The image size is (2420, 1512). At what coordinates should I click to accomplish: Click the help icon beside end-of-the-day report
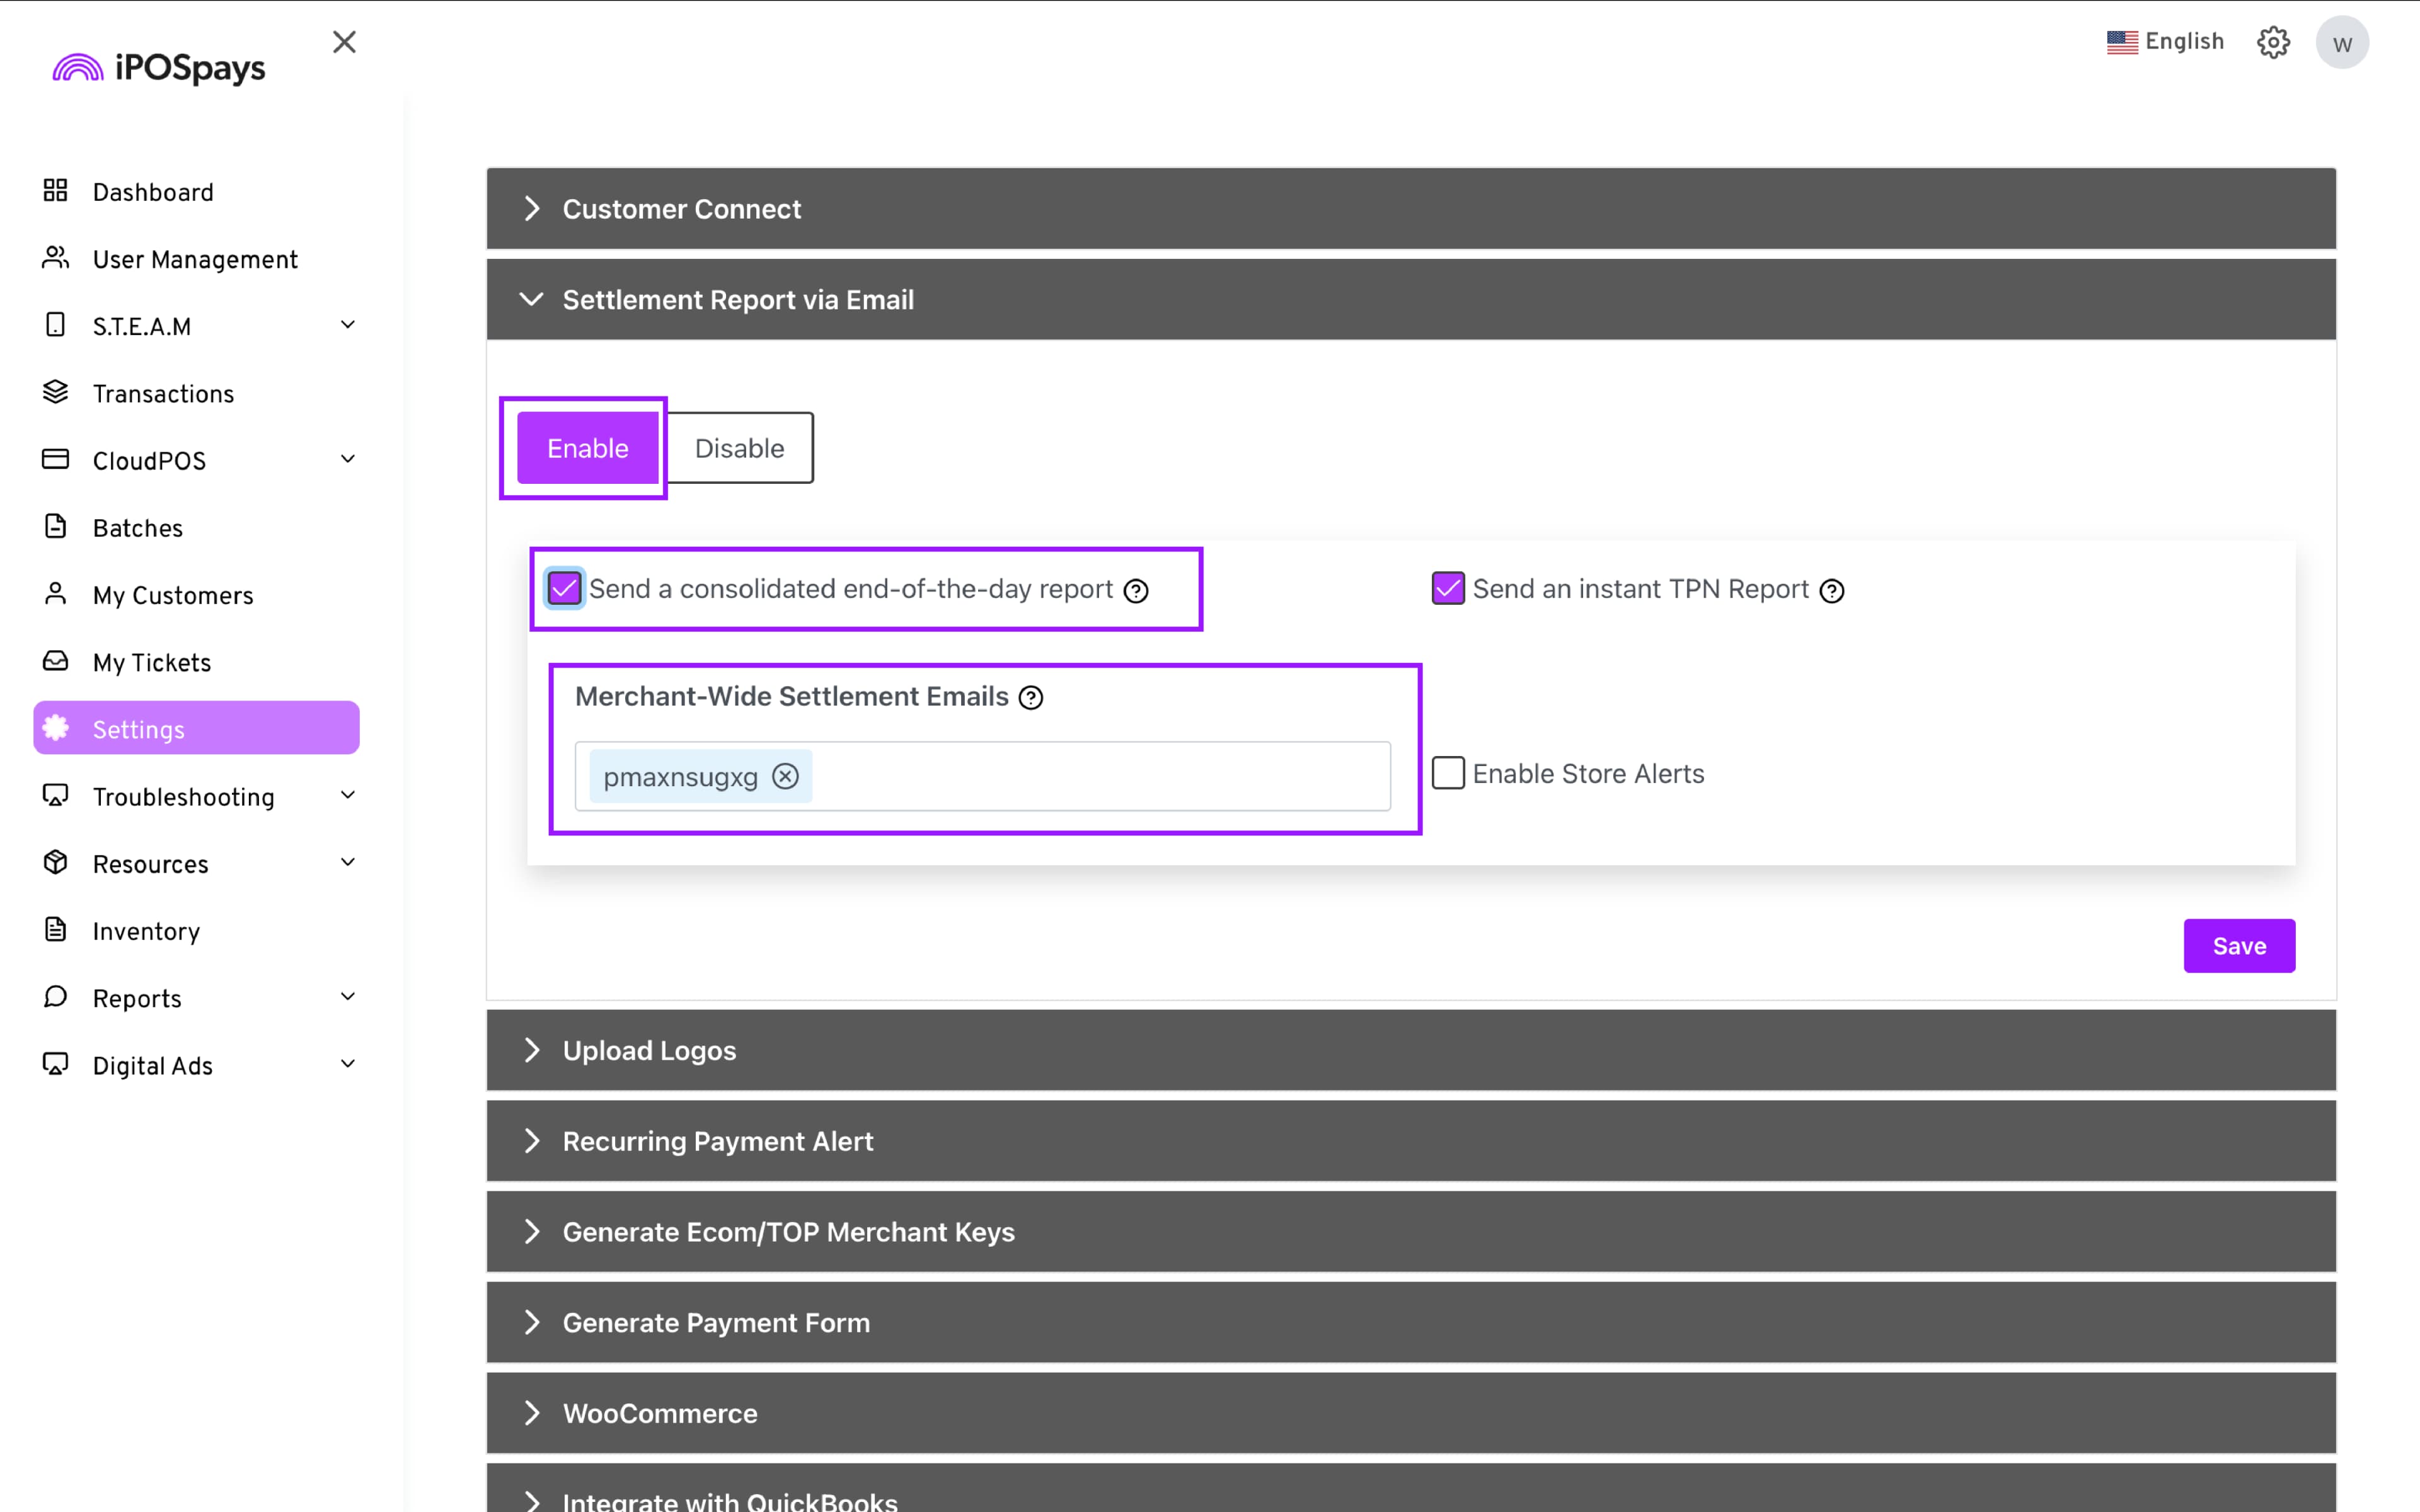tap(1136, 591)
